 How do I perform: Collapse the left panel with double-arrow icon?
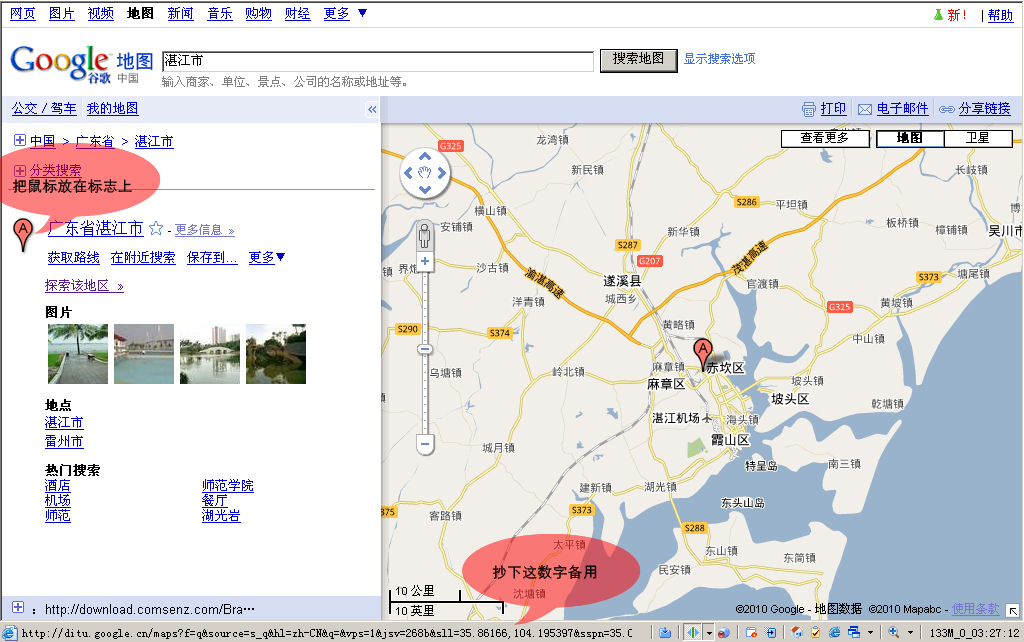coord(372,109)
